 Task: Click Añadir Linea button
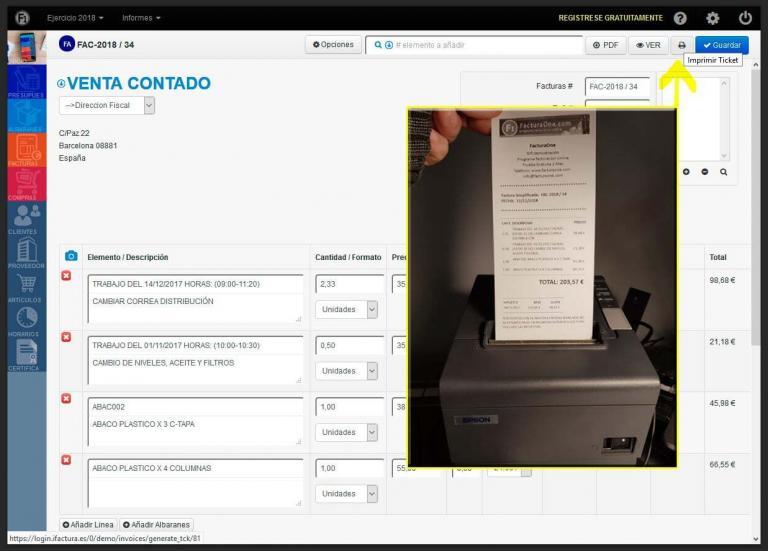pyautogui.click(x=88, y=525)
